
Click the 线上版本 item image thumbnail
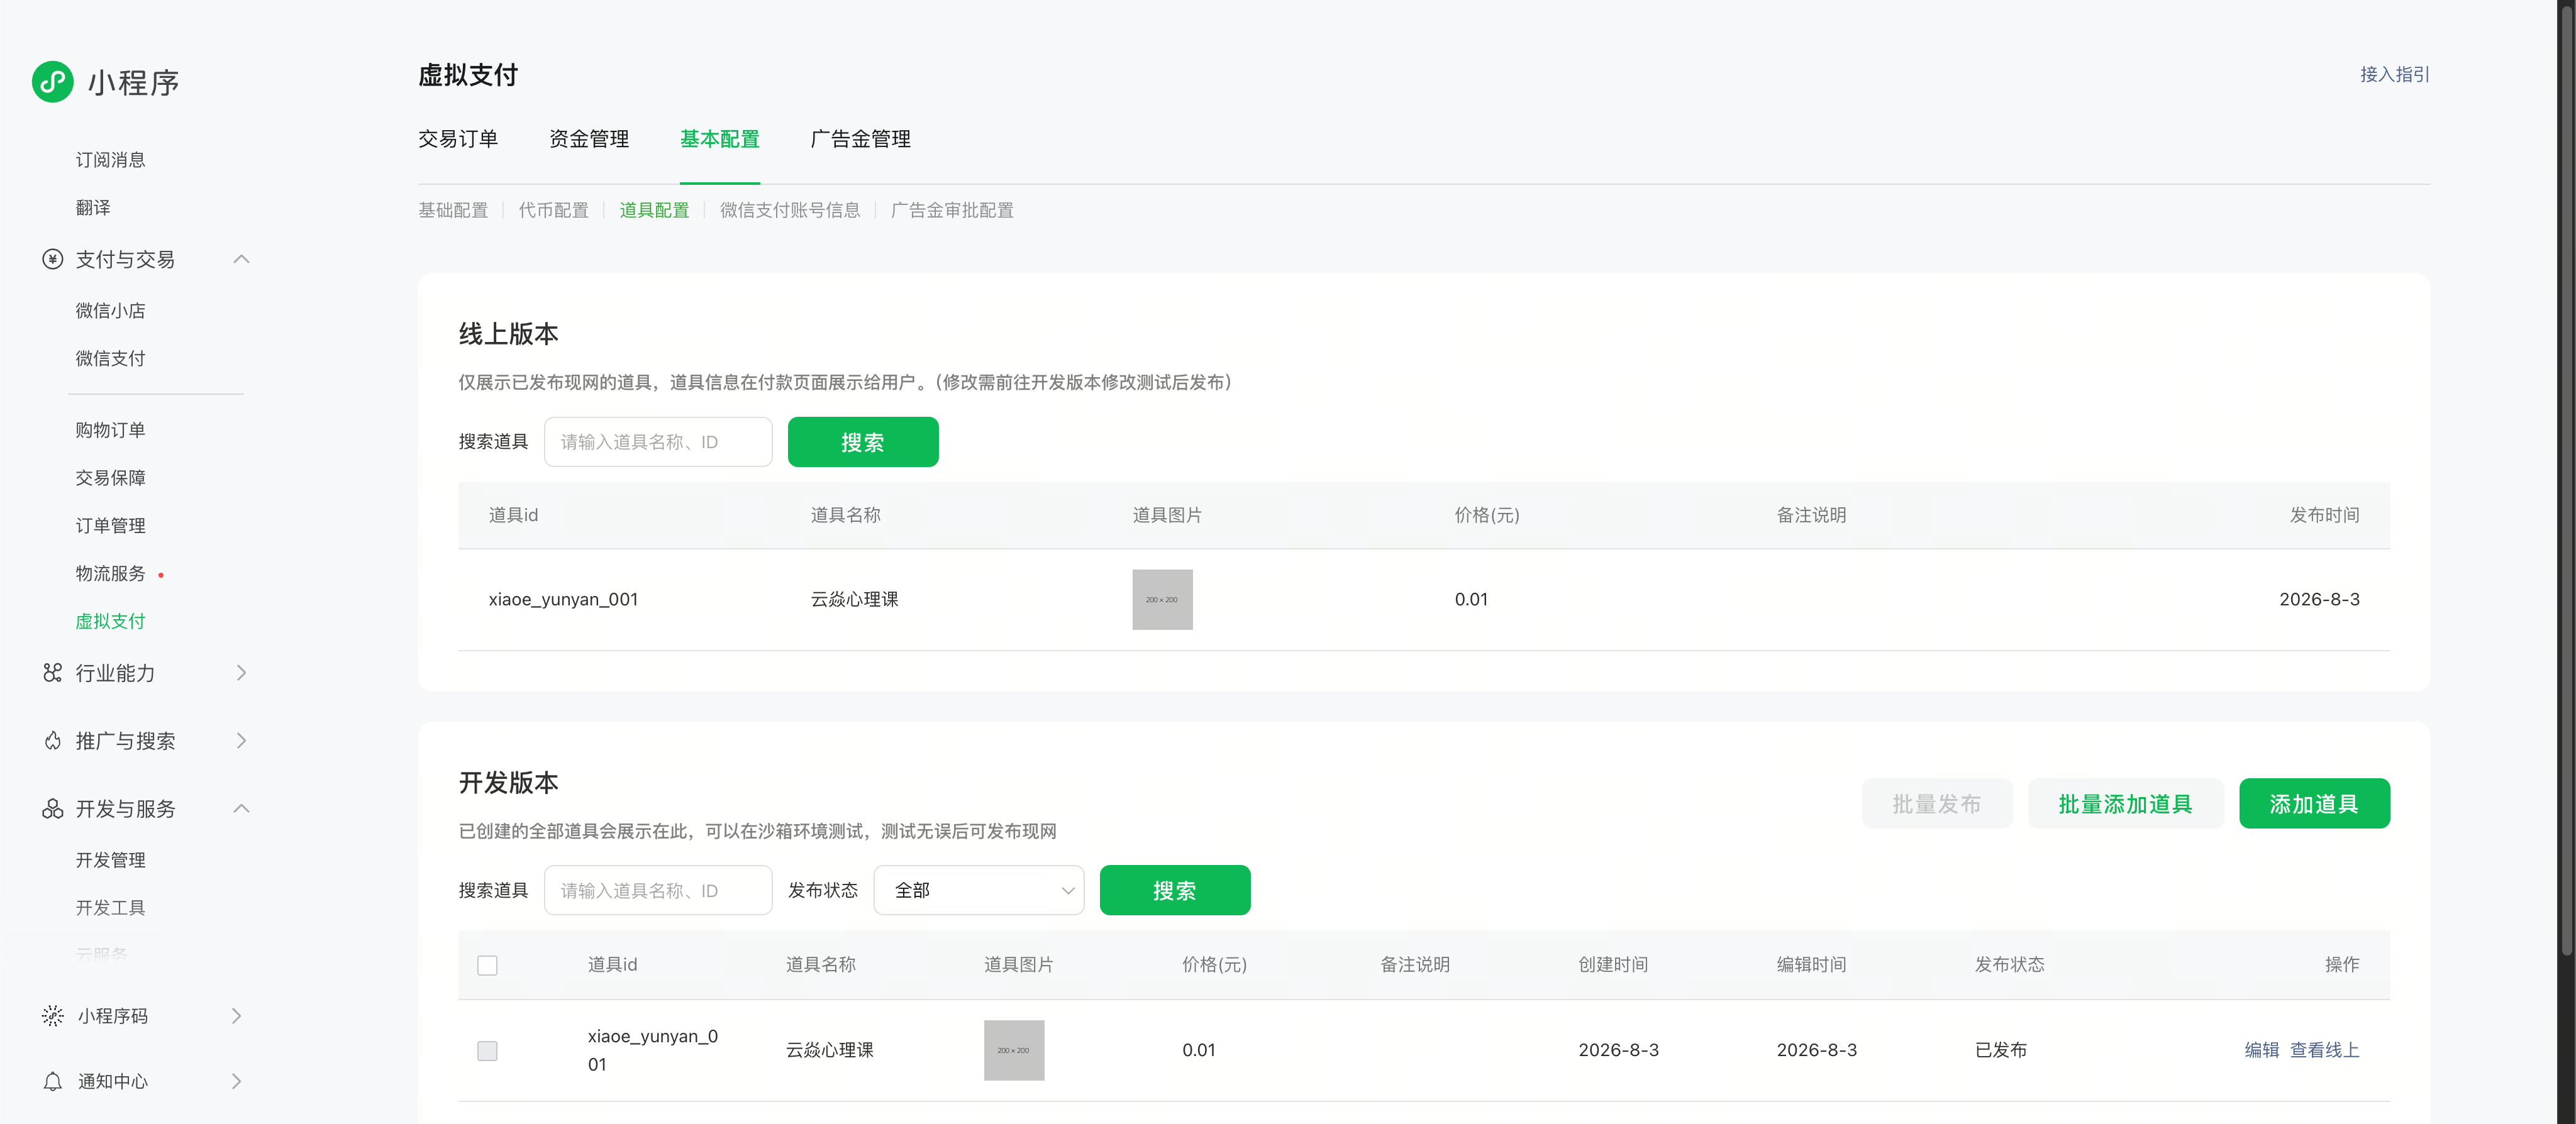1162,600
